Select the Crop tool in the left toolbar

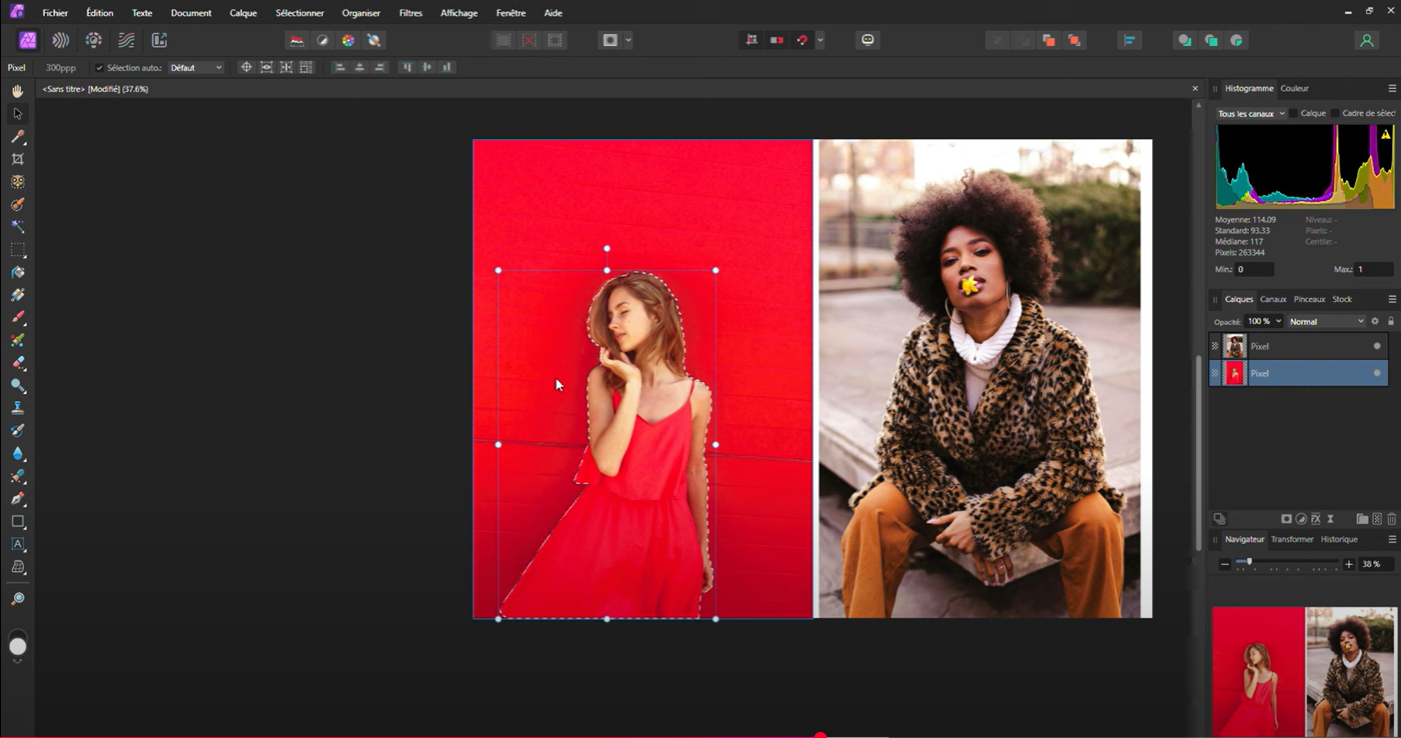(x=18, y=159)
